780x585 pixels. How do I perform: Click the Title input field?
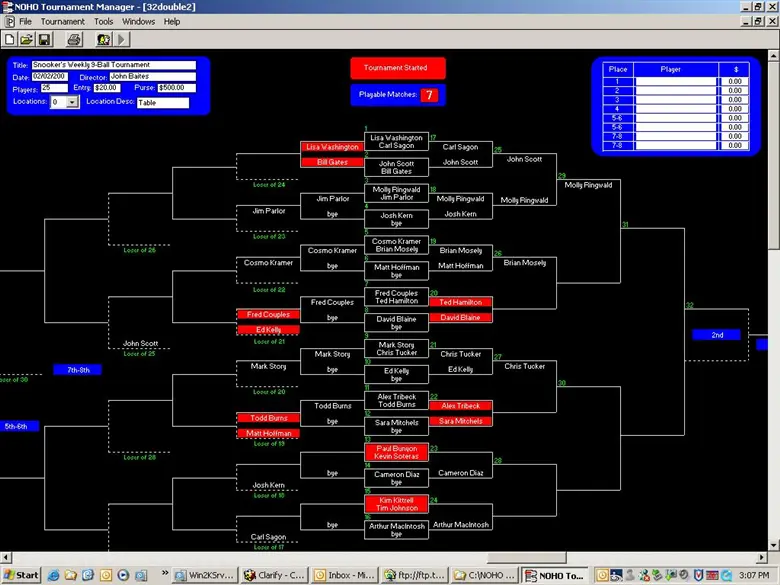pos(114,65)
